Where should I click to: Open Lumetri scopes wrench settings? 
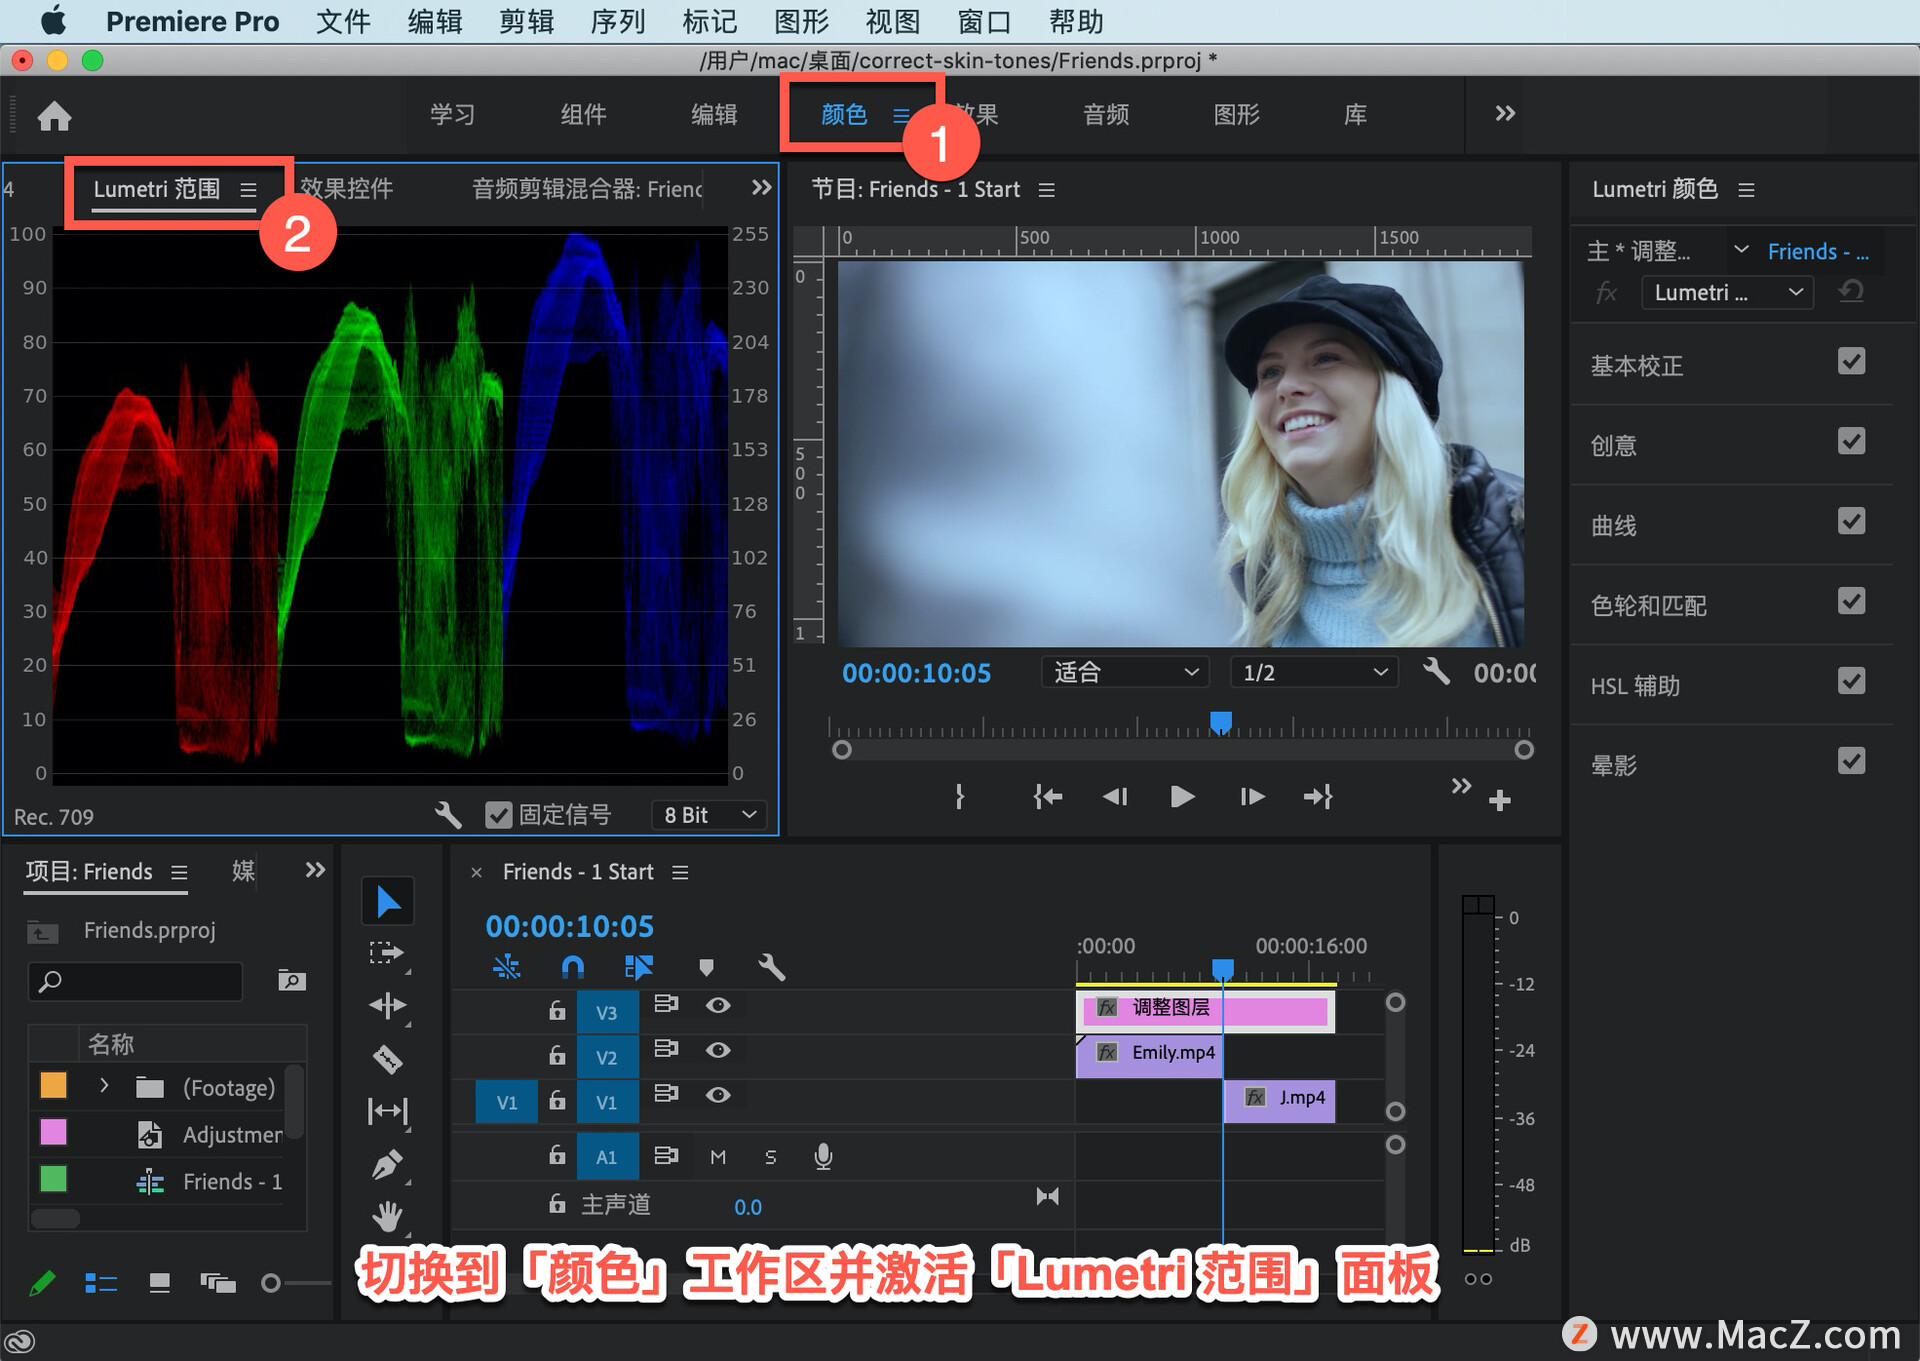click(448, 815)
